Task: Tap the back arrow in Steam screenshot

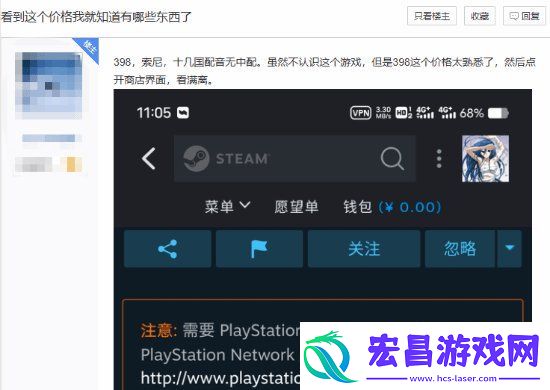Action: click(x=148, y=159)
